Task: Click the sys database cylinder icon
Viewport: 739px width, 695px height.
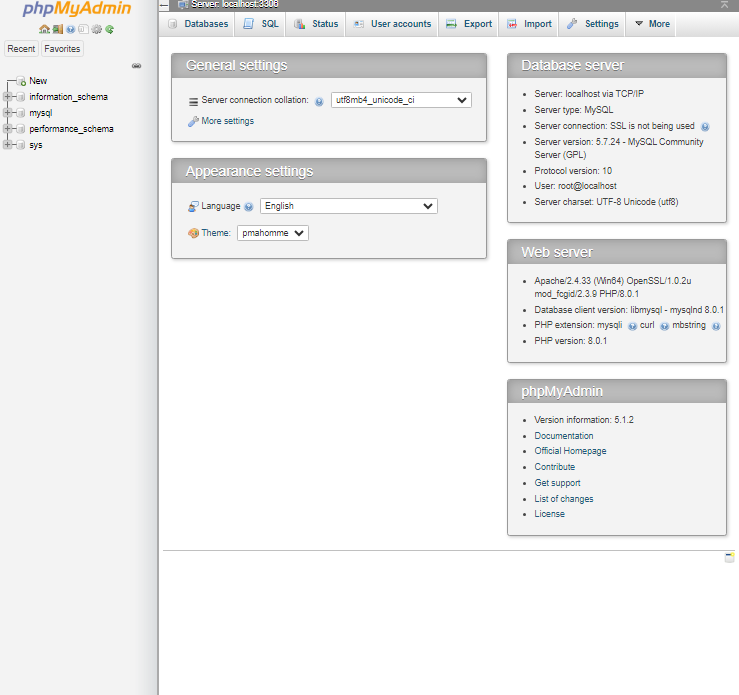Action: click(20, 145)
